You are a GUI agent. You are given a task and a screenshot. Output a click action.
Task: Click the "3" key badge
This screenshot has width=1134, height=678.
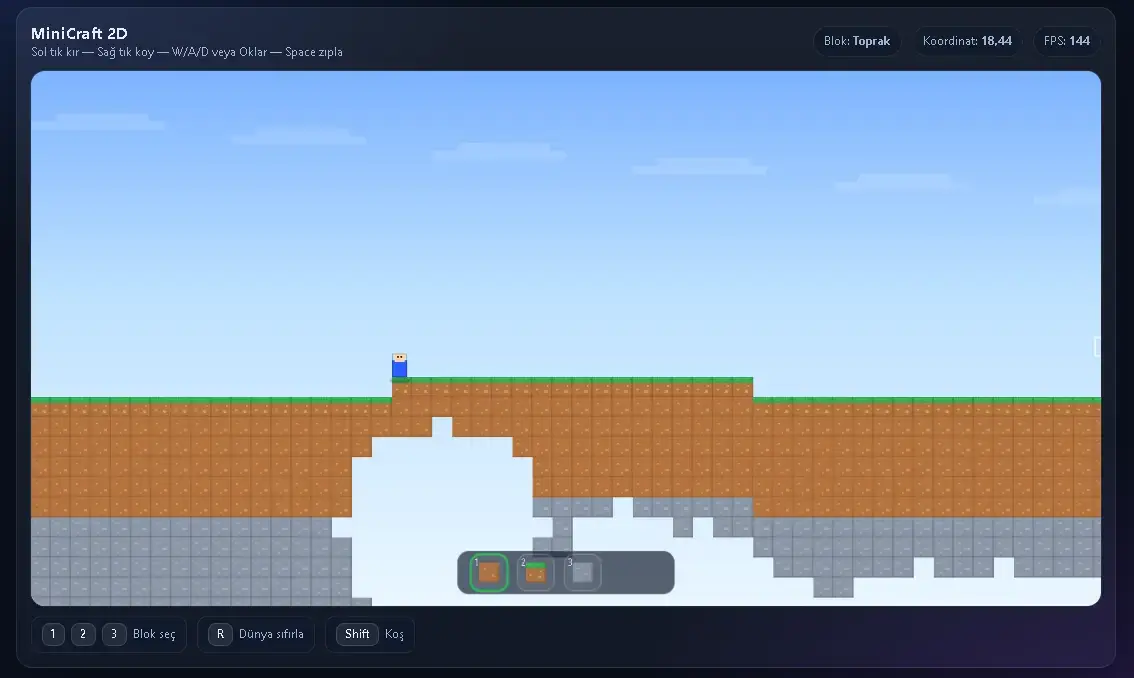click(114, 634)
